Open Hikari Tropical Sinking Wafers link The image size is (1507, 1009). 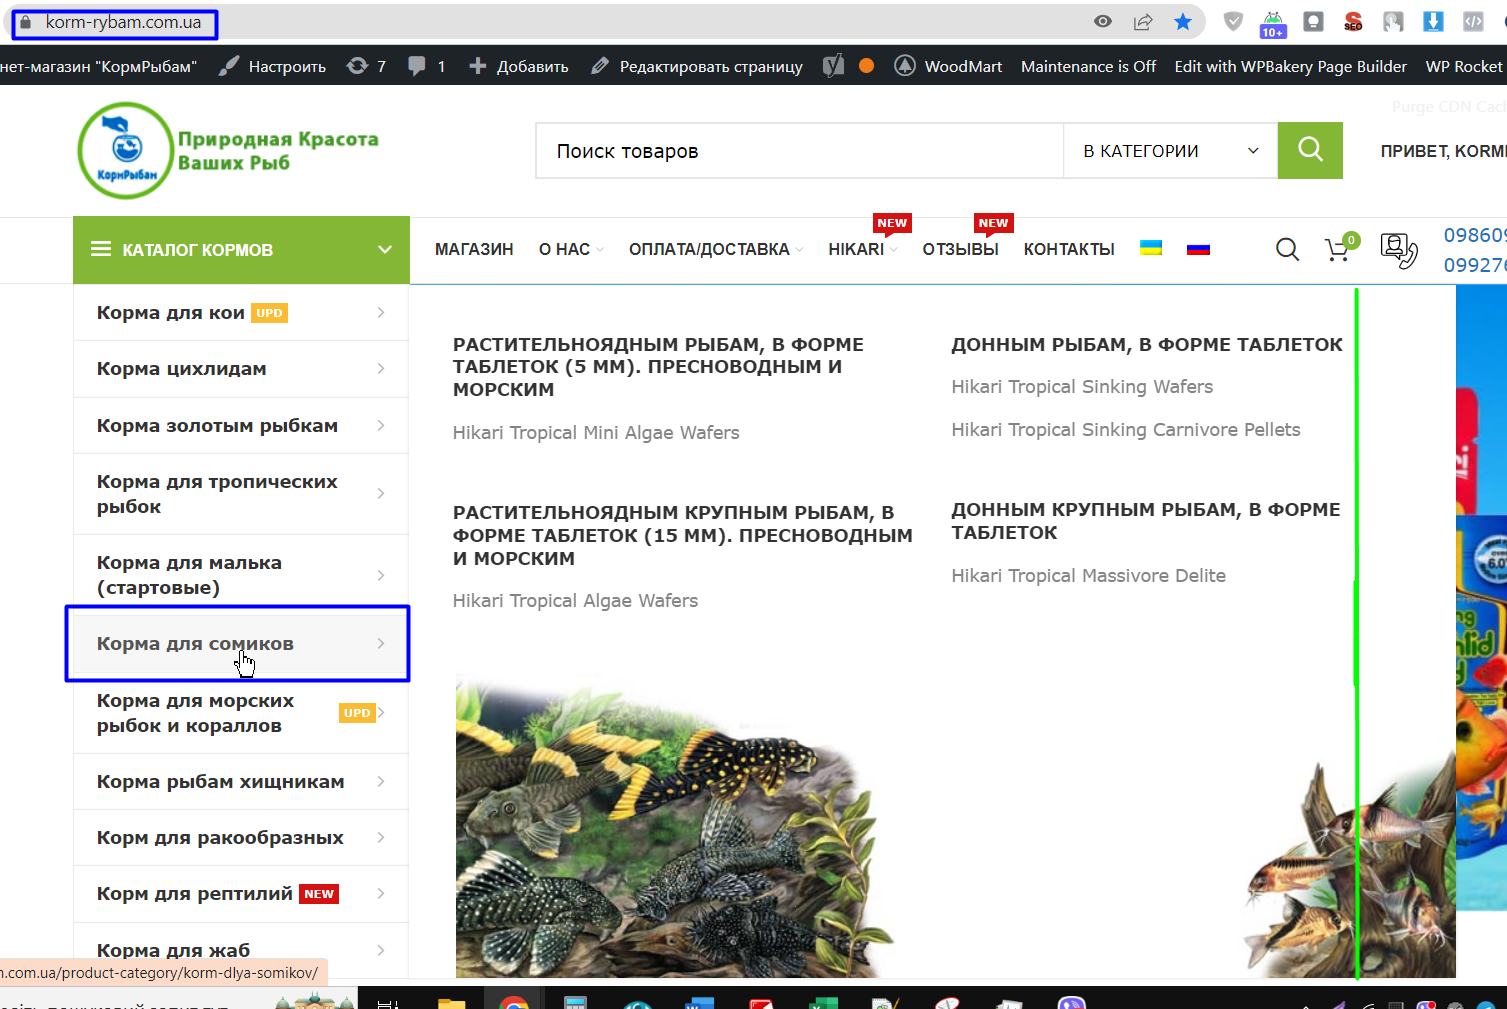coord(1082,387)
